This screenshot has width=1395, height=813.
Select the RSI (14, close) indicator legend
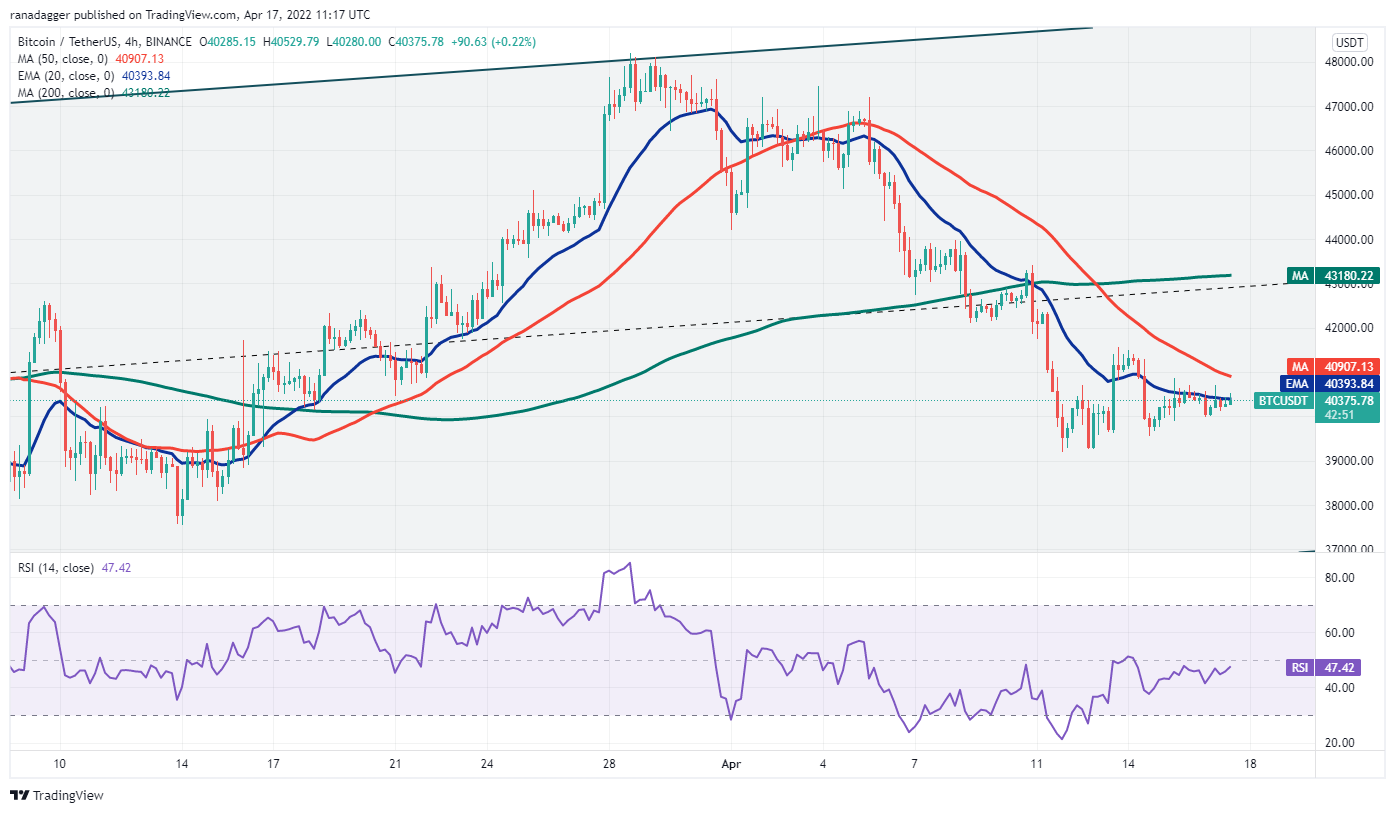[x=56, y=568]
